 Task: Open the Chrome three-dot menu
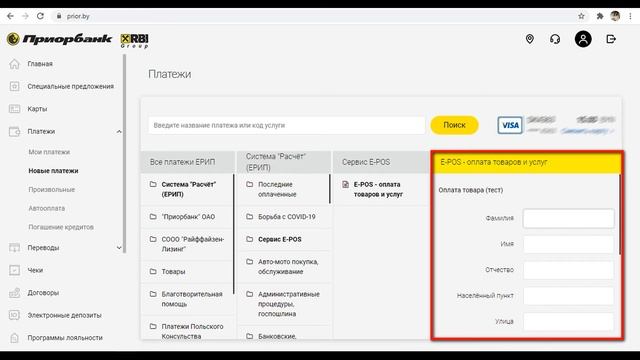[631, 16]
